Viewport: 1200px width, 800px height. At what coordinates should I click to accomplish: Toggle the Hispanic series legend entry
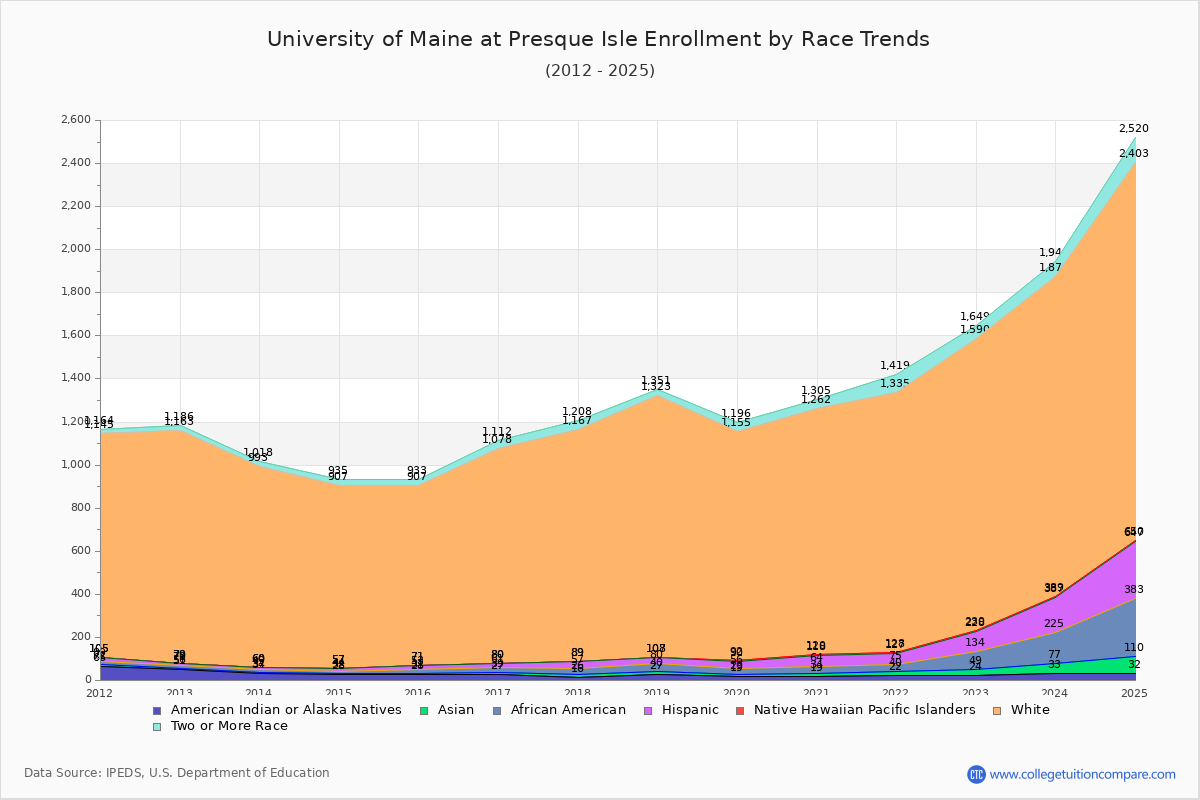coord(680,710)
